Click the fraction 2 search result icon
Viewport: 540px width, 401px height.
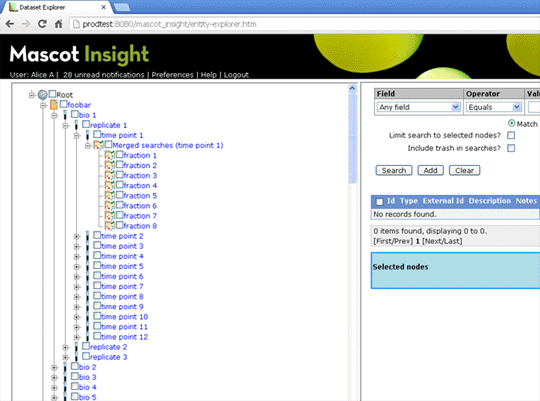pos(110,165)
